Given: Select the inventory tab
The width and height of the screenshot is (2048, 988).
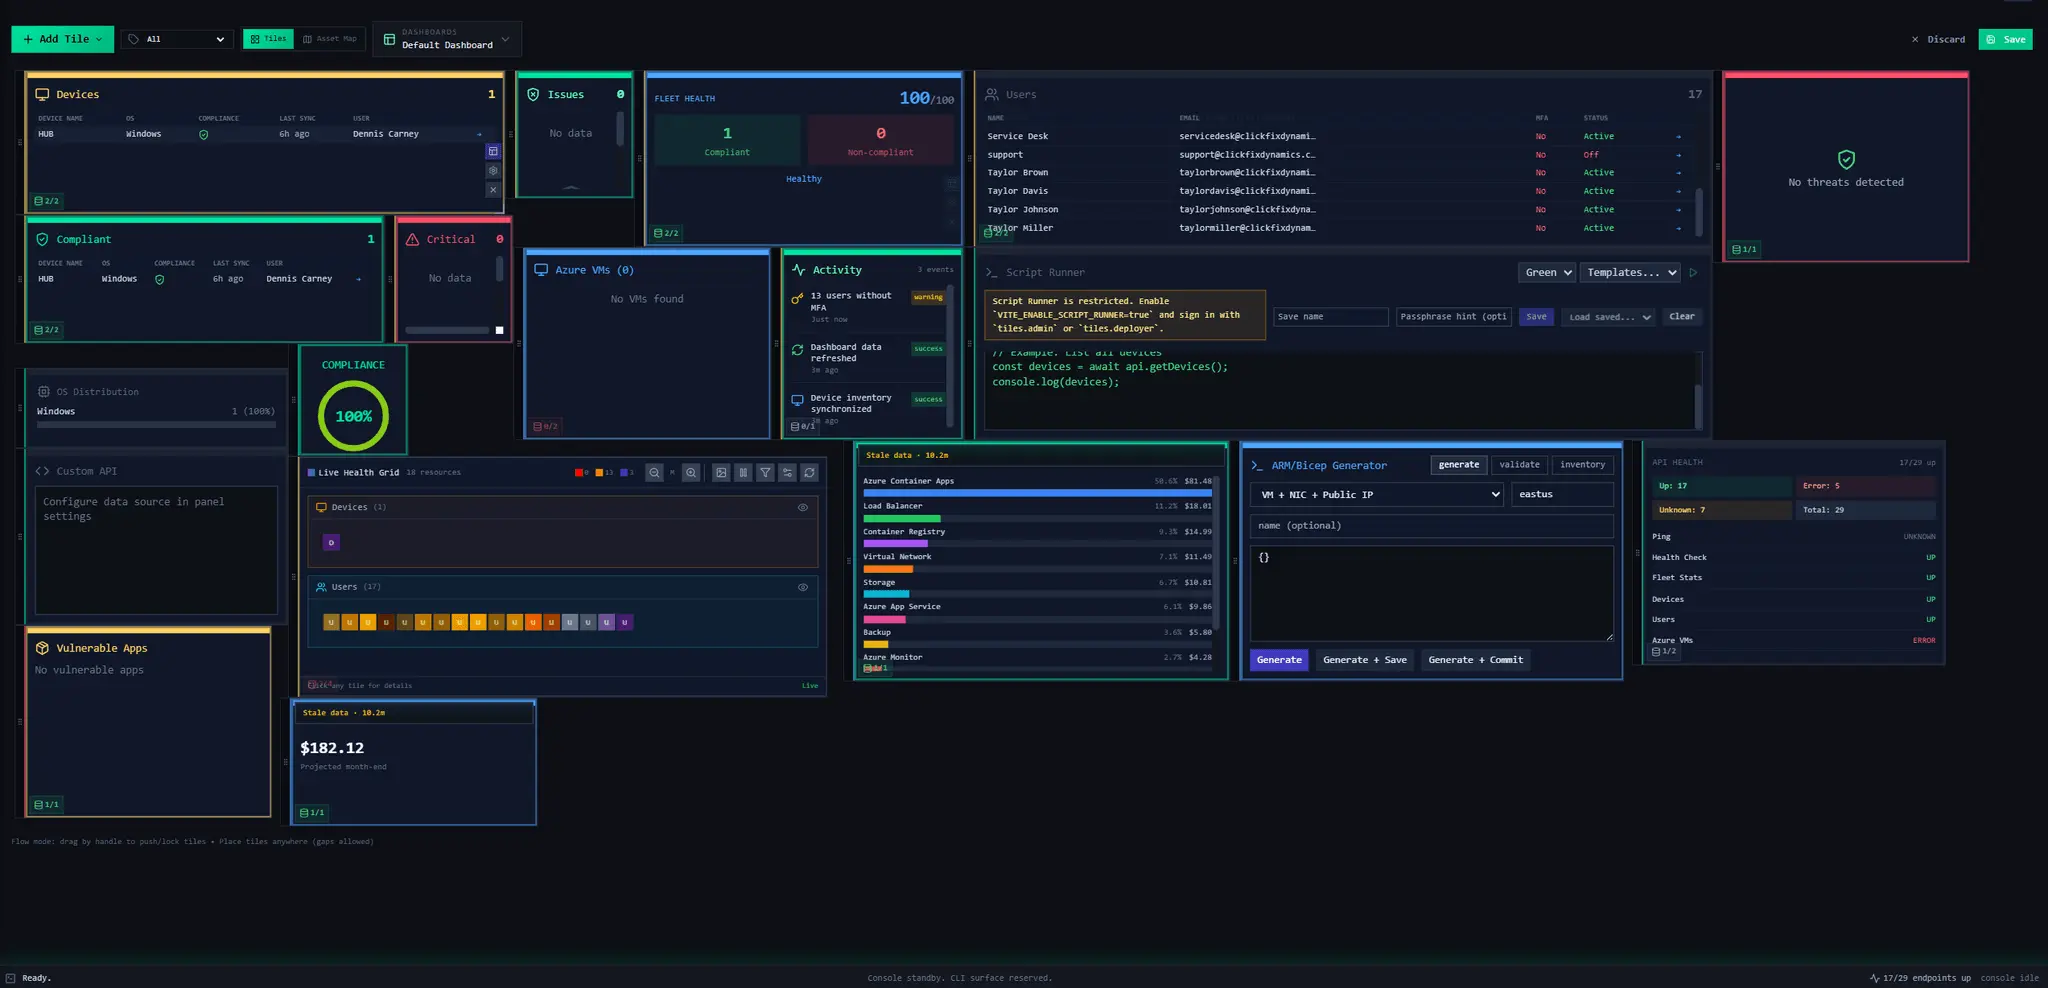Looking at the screenshot, I should 1582,464.
